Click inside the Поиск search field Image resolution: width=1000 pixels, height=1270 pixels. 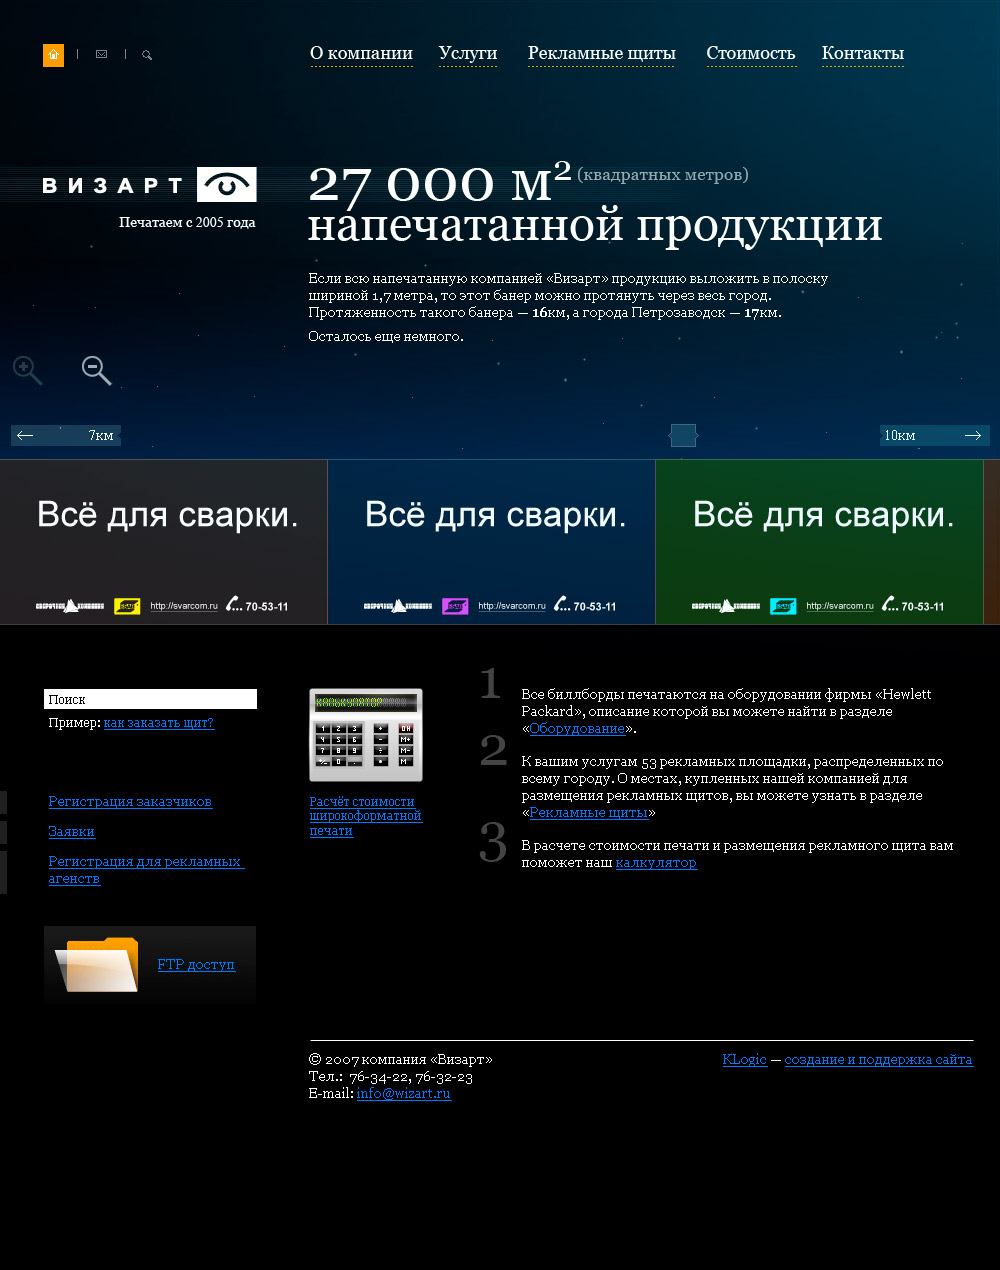coord(150,699)
